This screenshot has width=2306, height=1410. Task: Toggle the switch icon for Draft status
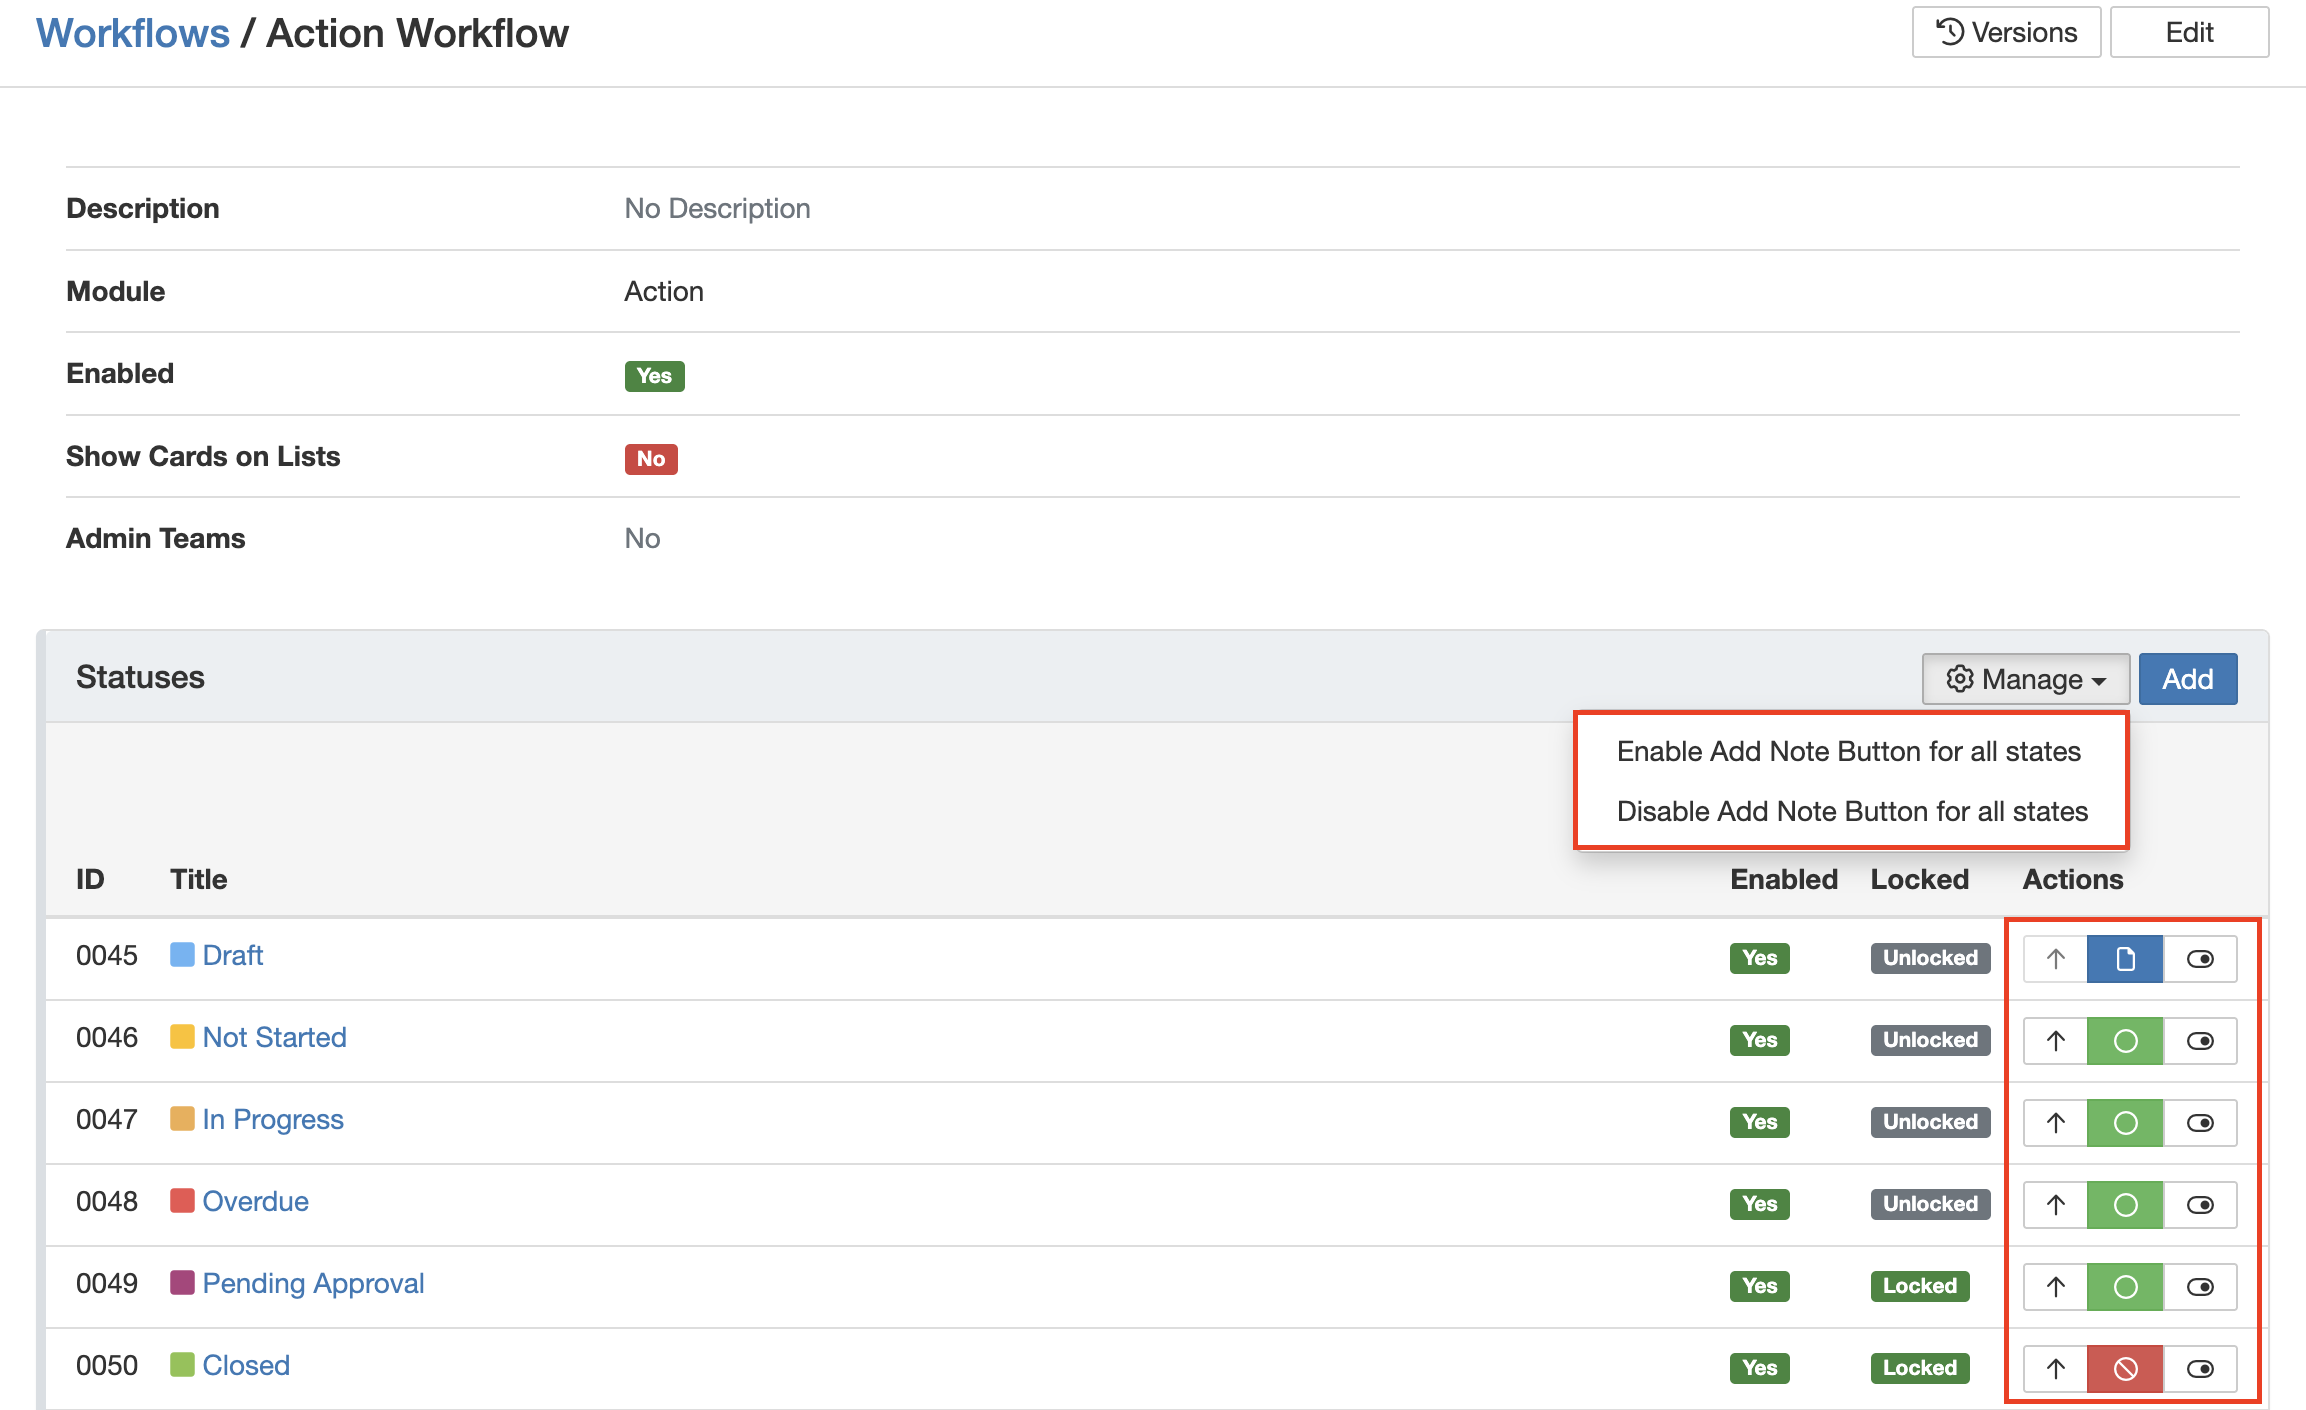[2199, 959]
